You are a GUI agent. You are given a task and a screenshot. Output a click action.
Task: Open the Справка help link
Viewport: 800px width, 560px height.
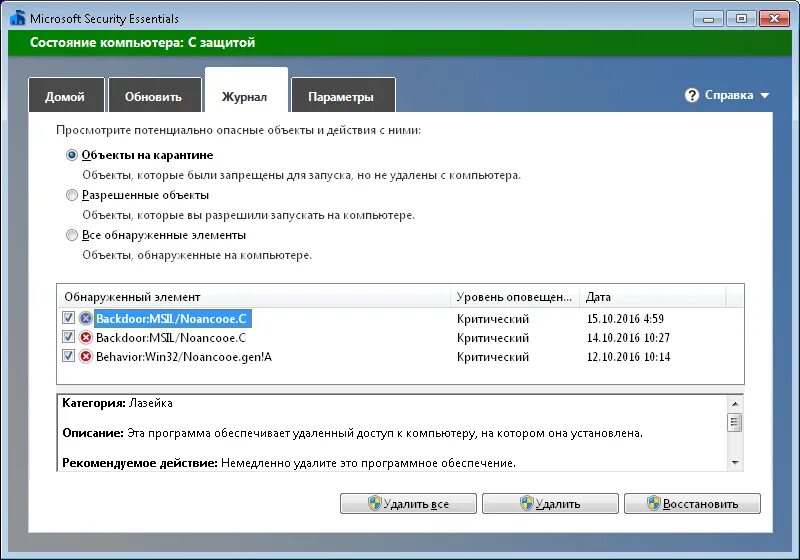[x=729, y=95]
